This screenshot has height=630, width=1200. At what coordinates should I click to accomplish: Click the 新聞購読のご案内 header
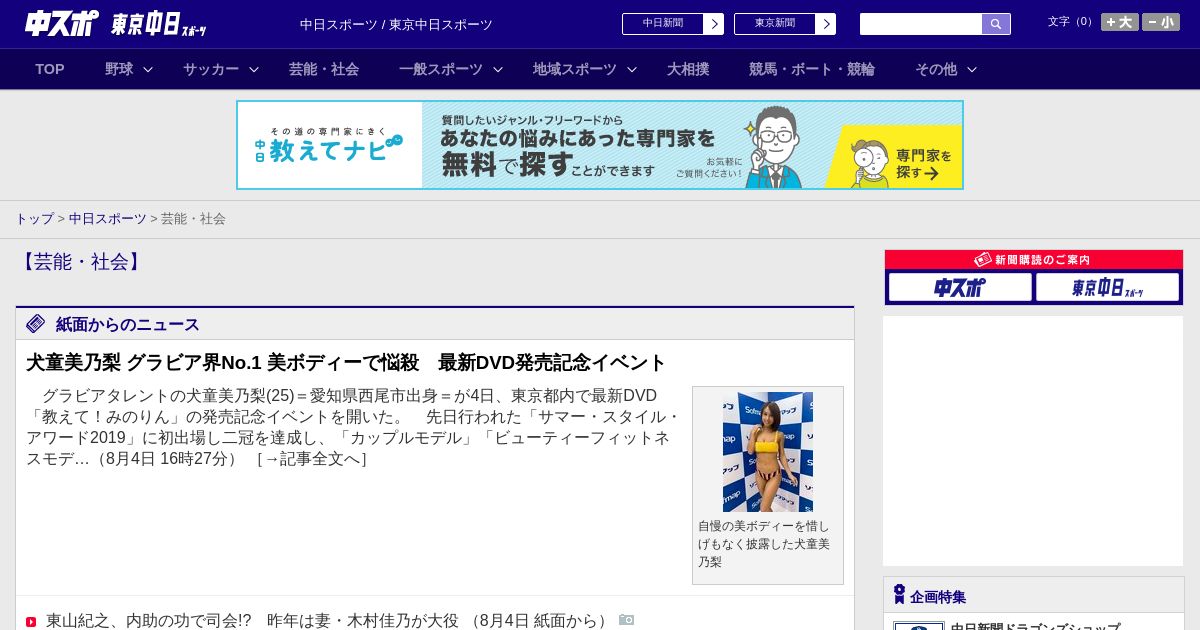(x=1034, y=260)
